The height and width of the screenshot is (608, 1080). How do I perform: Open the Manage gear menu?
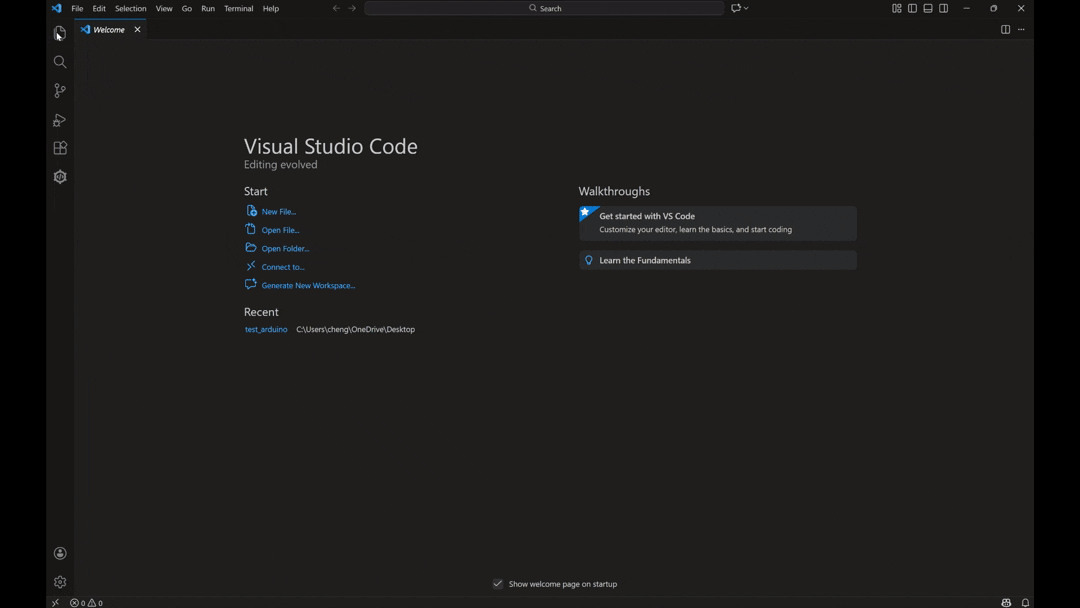(60, 582)
